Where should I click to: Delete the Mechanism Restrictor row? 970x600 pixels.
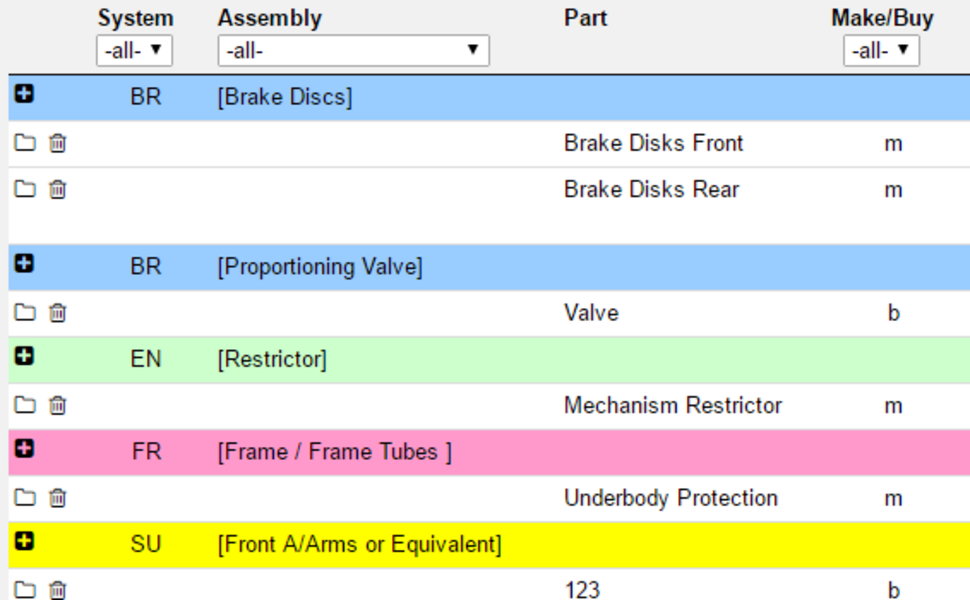(x=58, y=406)
